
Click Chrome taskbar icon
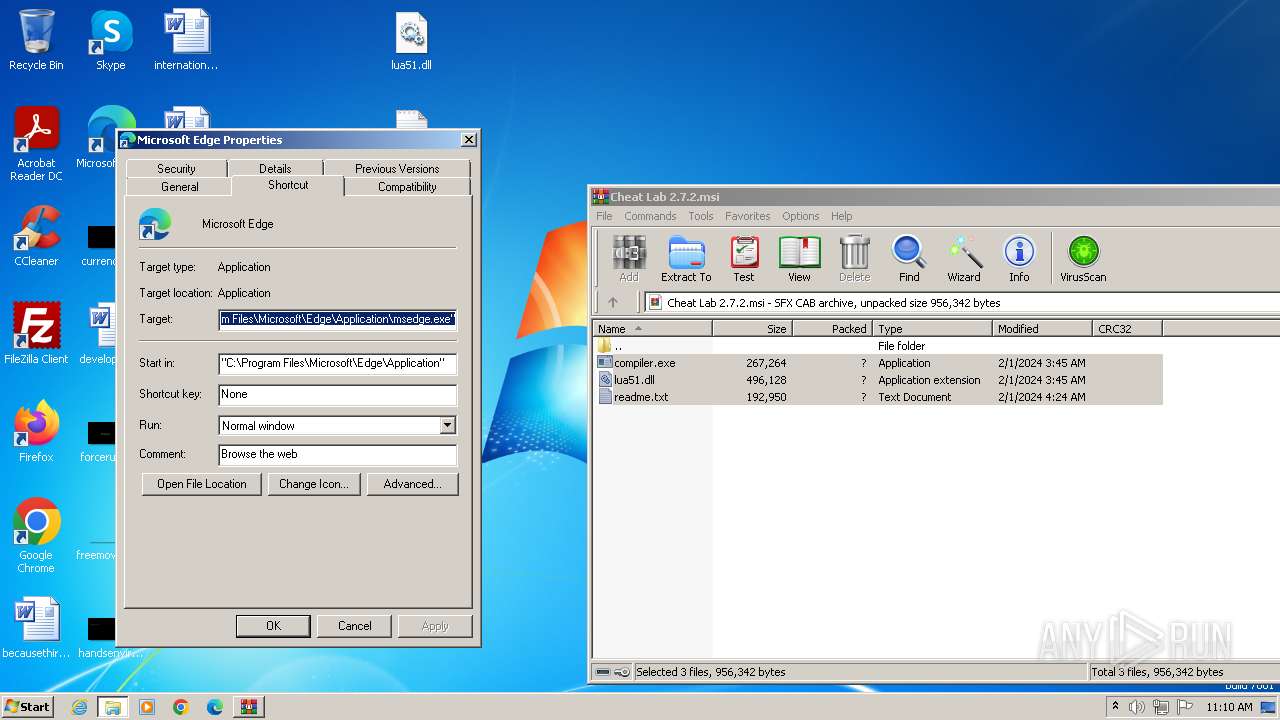click(181, 707)
